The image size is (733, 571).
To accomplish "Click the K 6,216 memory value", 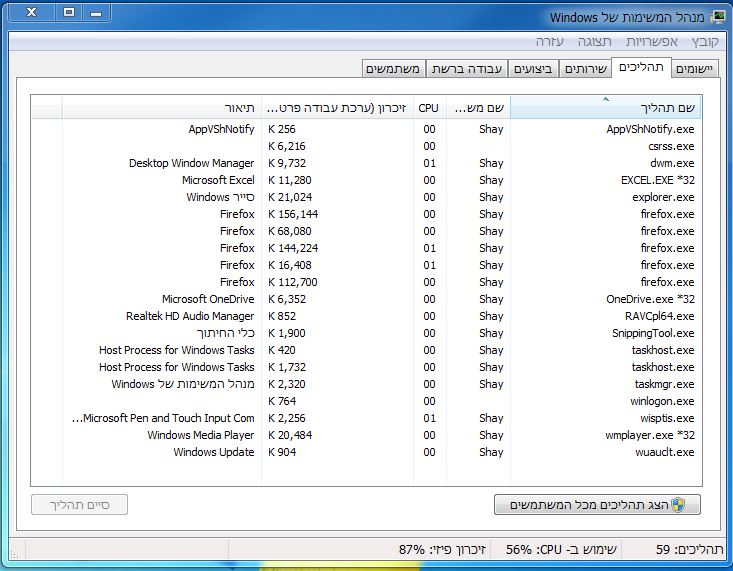I will 287,146.
